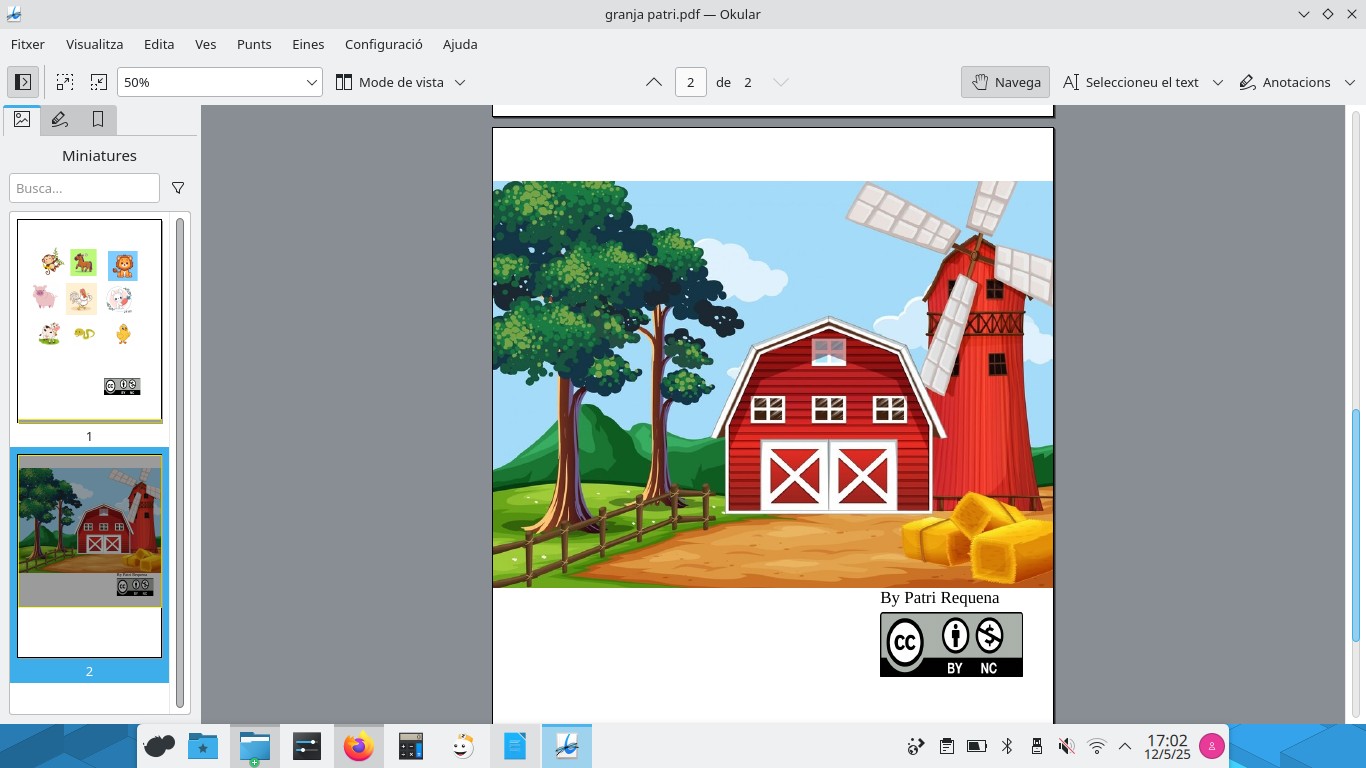Open the Mode de vista dropdown
Screen dimensions: 1366x768
pos(400,82)
